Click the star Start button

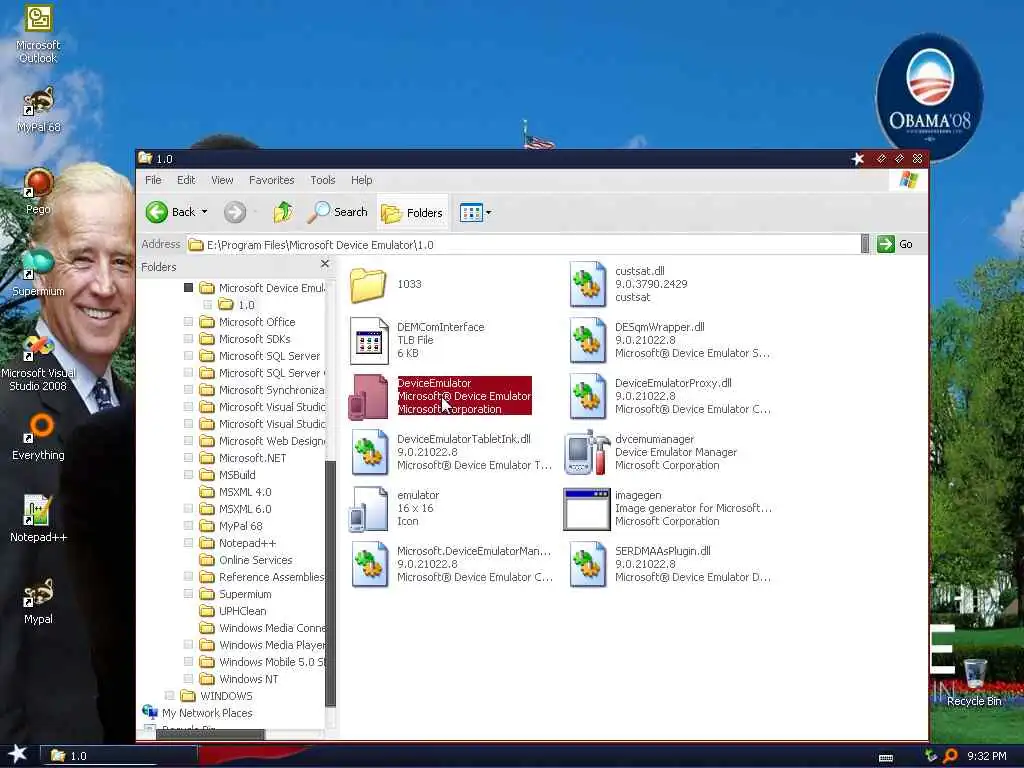point(17,754)
